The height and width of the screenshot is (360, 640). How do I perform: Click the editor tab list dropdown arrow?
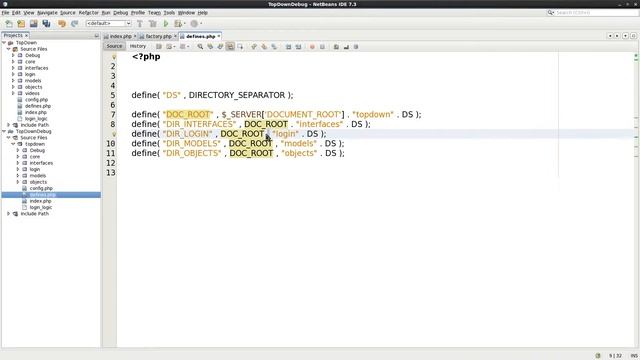[625, 36]
